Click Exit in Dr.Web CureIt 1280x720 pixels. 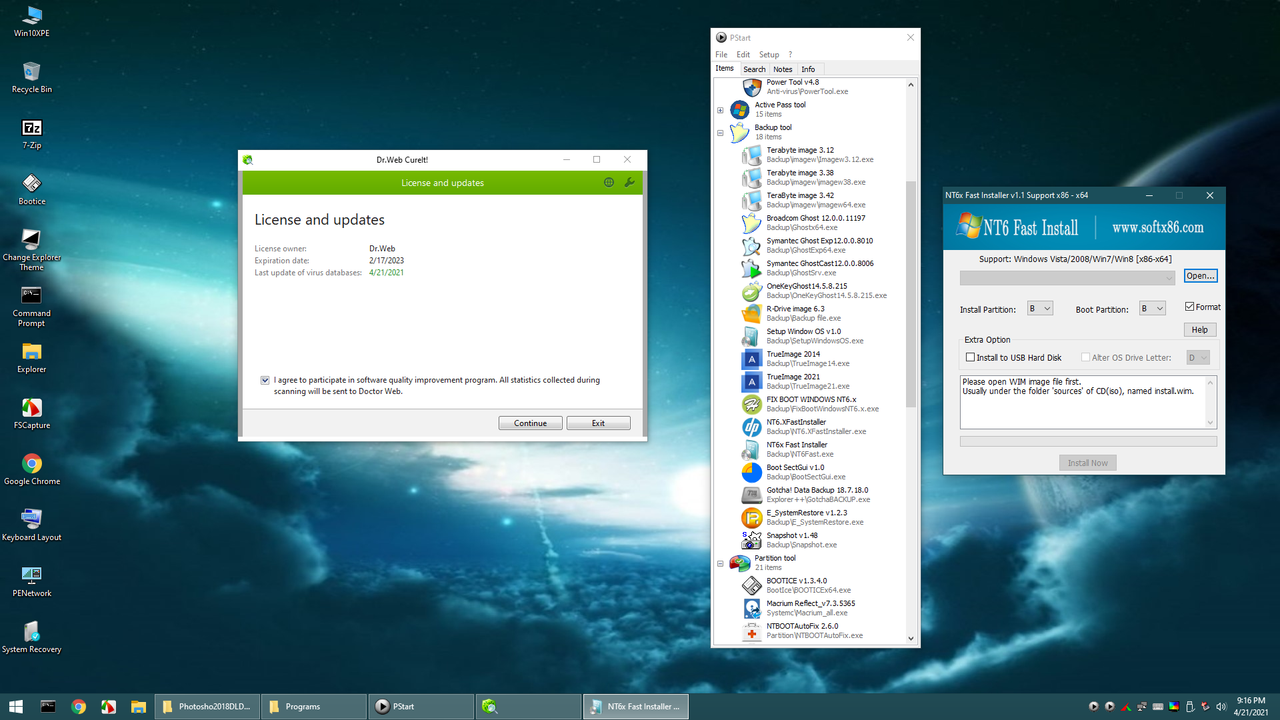(x=598, y=423)
